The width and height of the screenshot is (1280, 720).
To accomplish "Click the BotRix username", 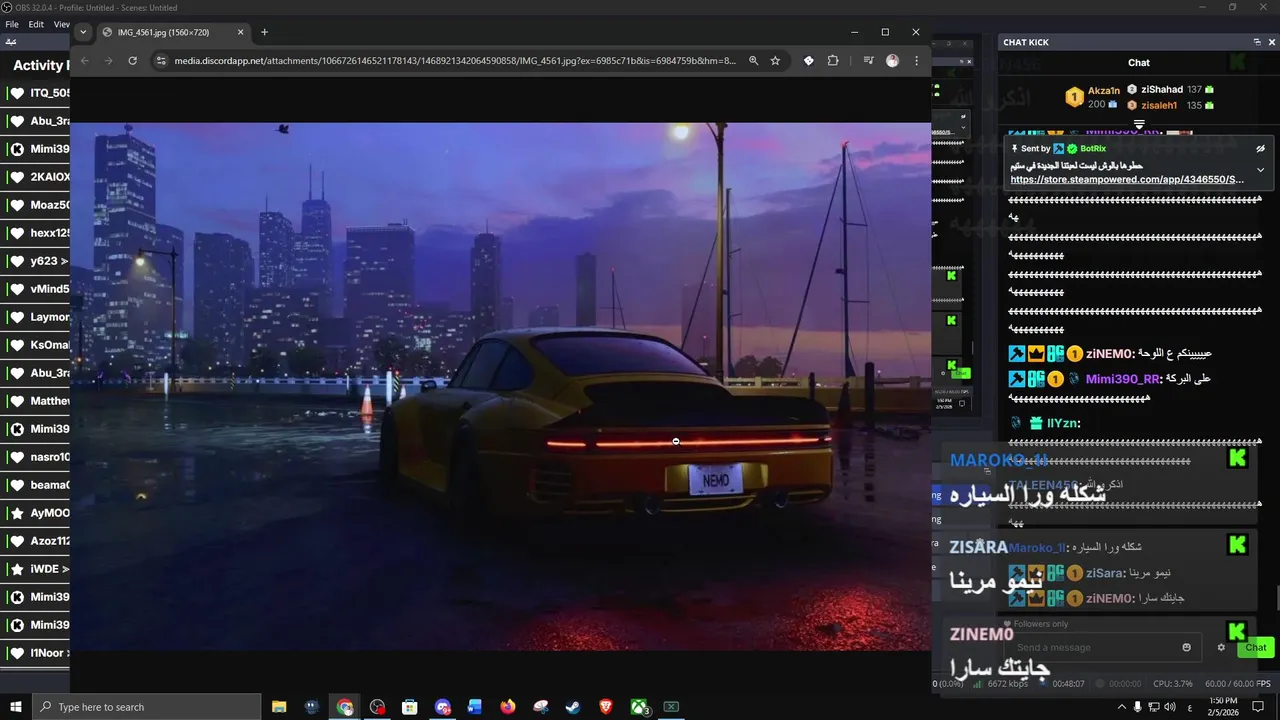I will 1093,148.
